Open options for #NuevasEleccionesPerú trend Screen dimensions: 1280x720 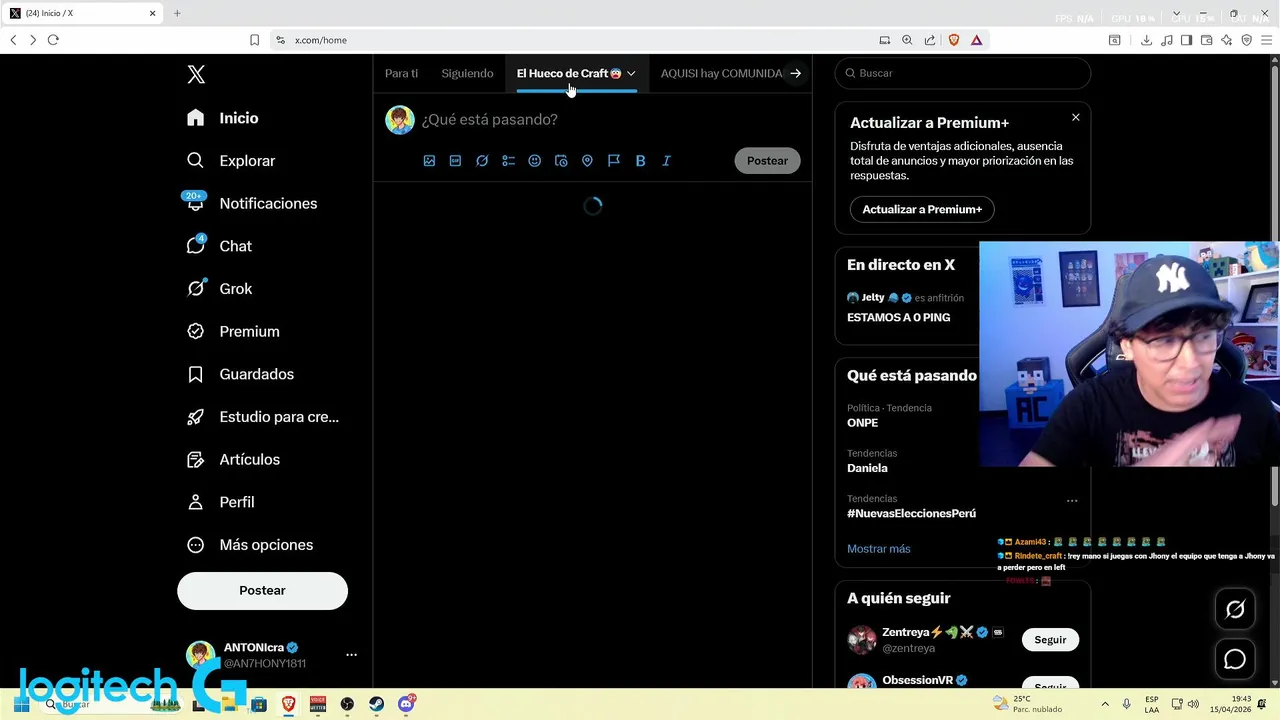coord(1072,500)
